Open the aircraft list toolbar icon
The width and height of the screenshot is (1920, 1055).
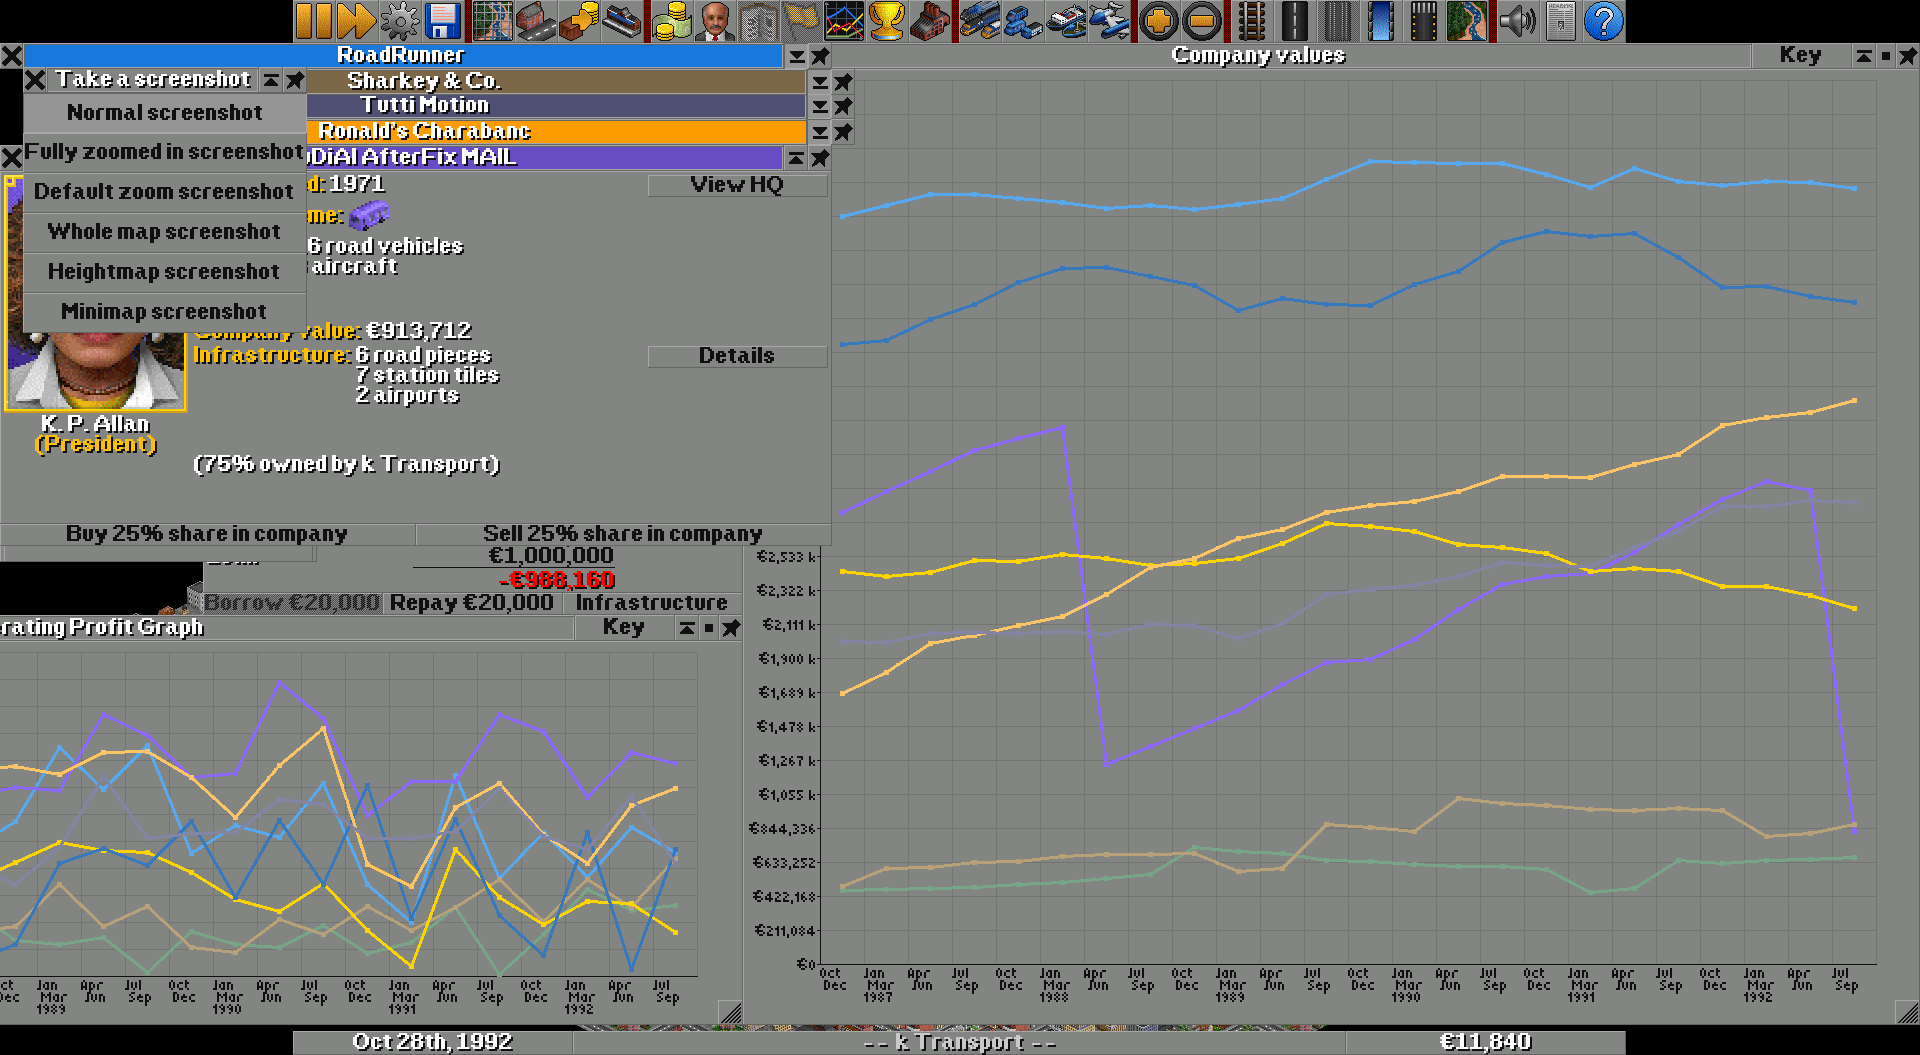1109,21
